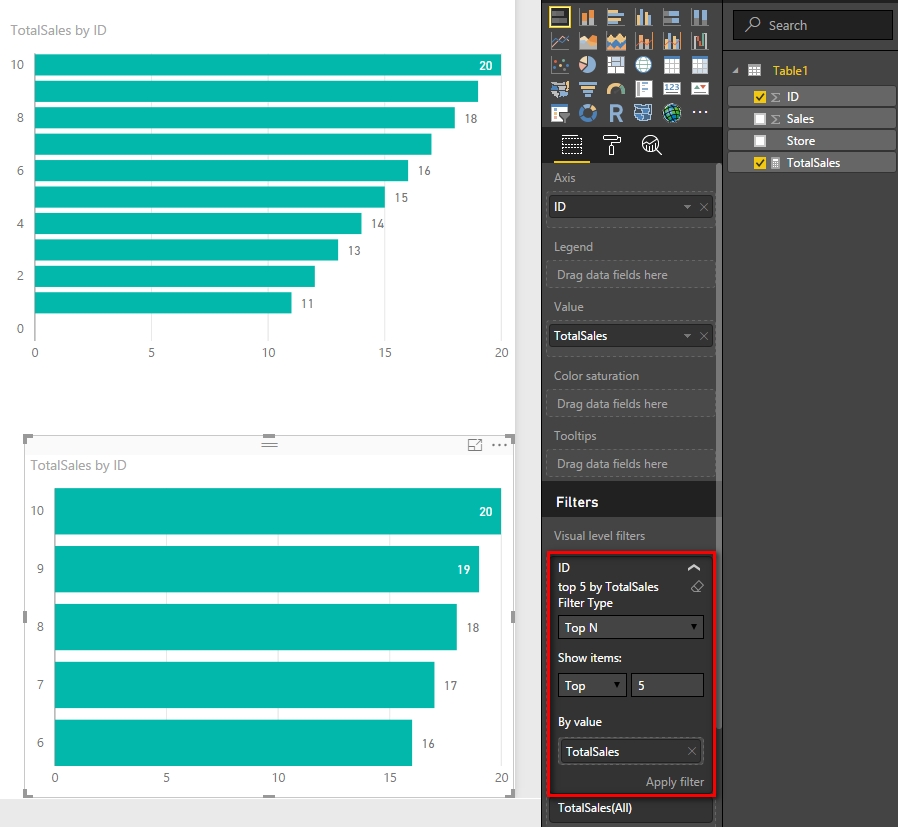Choose line and stacked column chart

point(644,41)
